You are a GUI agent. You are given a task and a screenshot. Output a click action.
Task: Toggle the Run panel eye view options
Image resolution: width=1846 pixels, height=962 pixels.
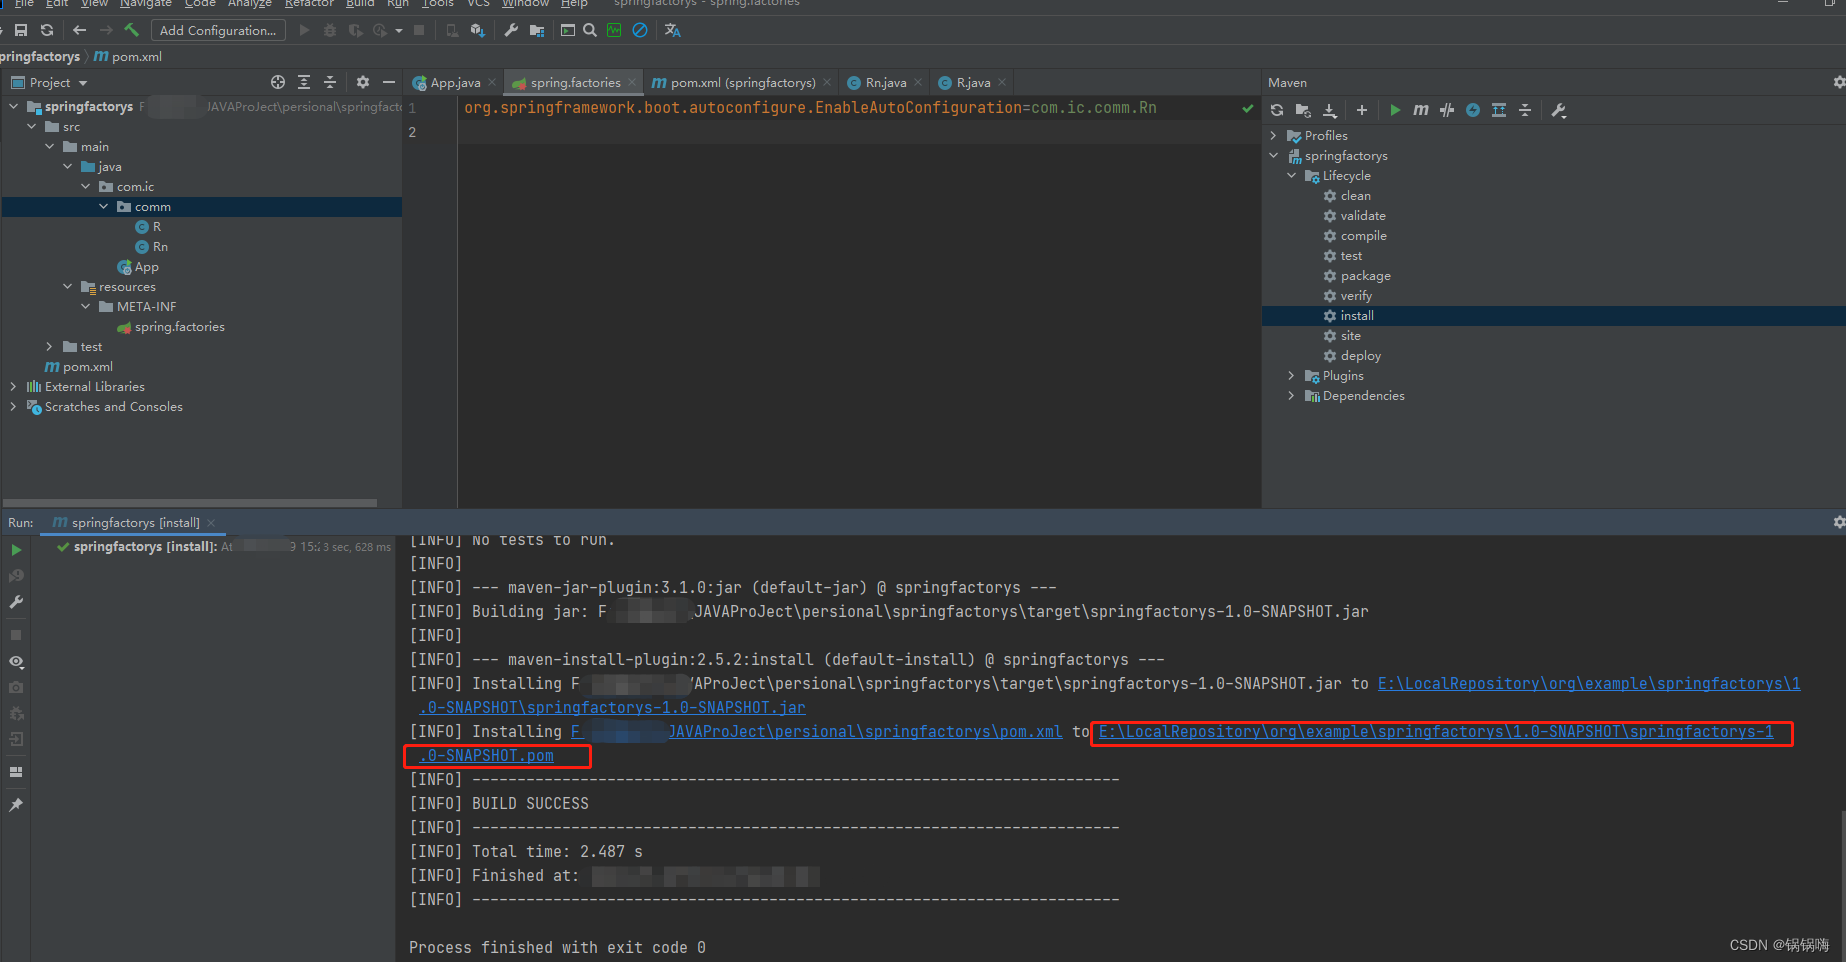(x=16, y=662)
